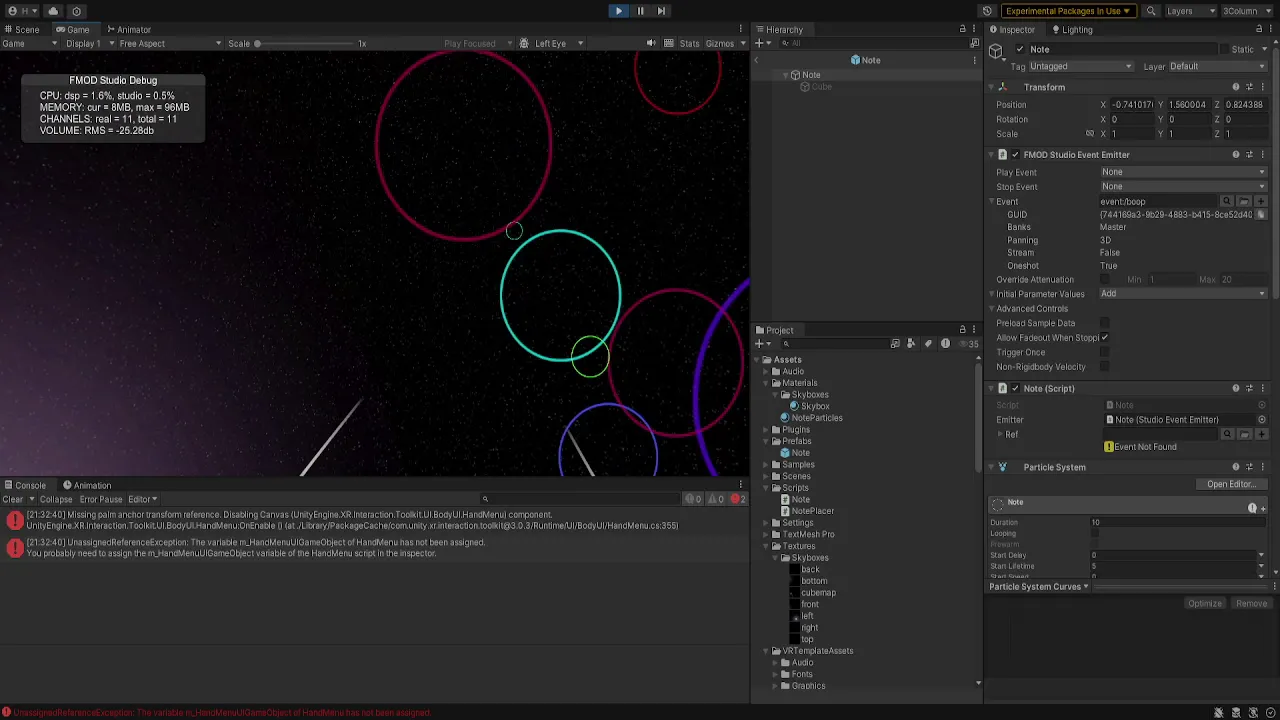Clear the Console messages

(x=13, y=499)
